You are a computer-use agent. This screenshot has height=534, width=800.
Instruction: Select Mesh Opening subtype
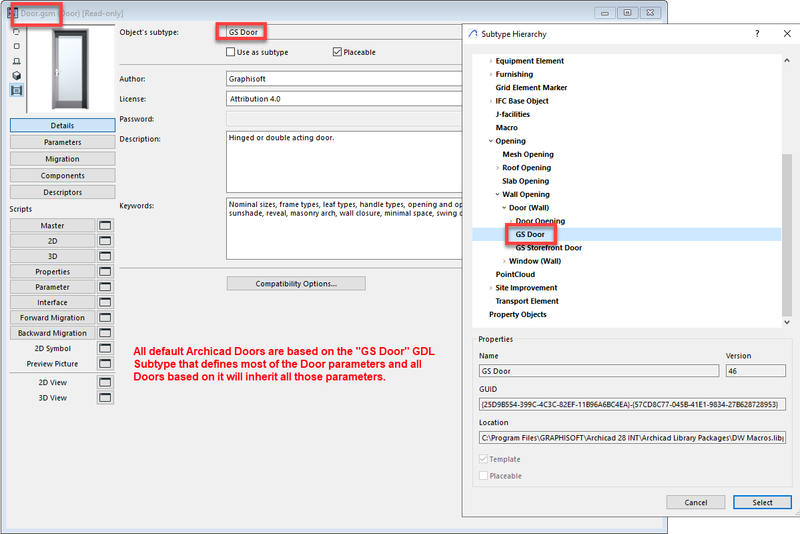click(528, 154)
